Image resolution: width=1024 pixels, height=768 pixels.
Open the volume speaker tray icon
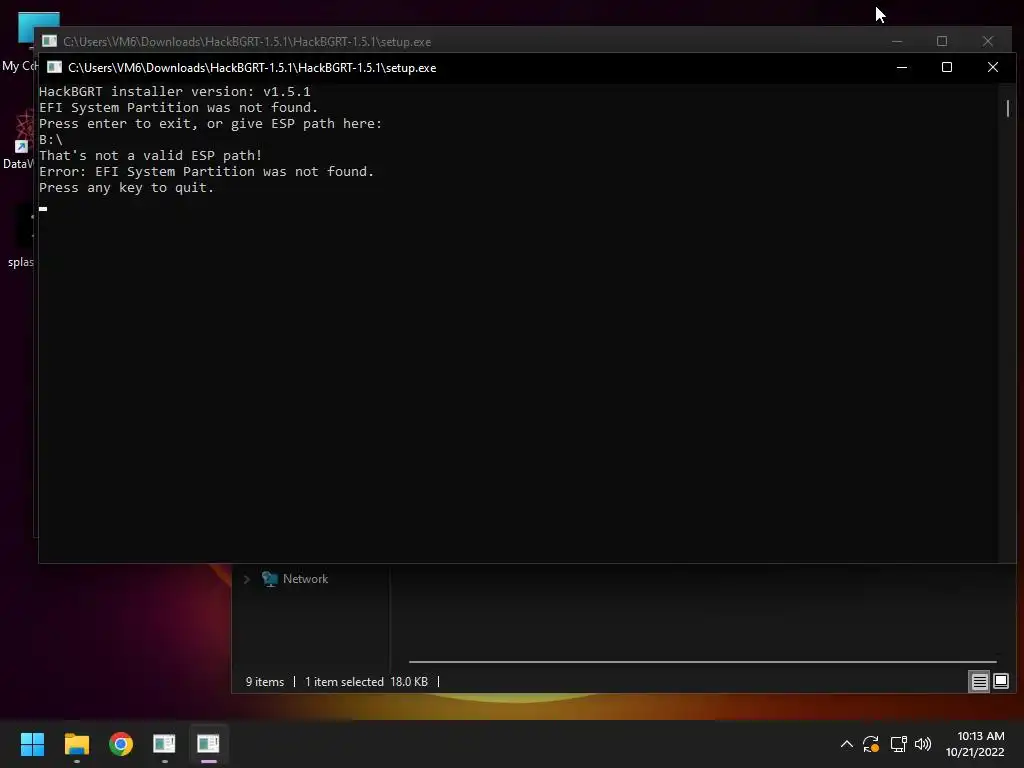(x=923, y=744)
